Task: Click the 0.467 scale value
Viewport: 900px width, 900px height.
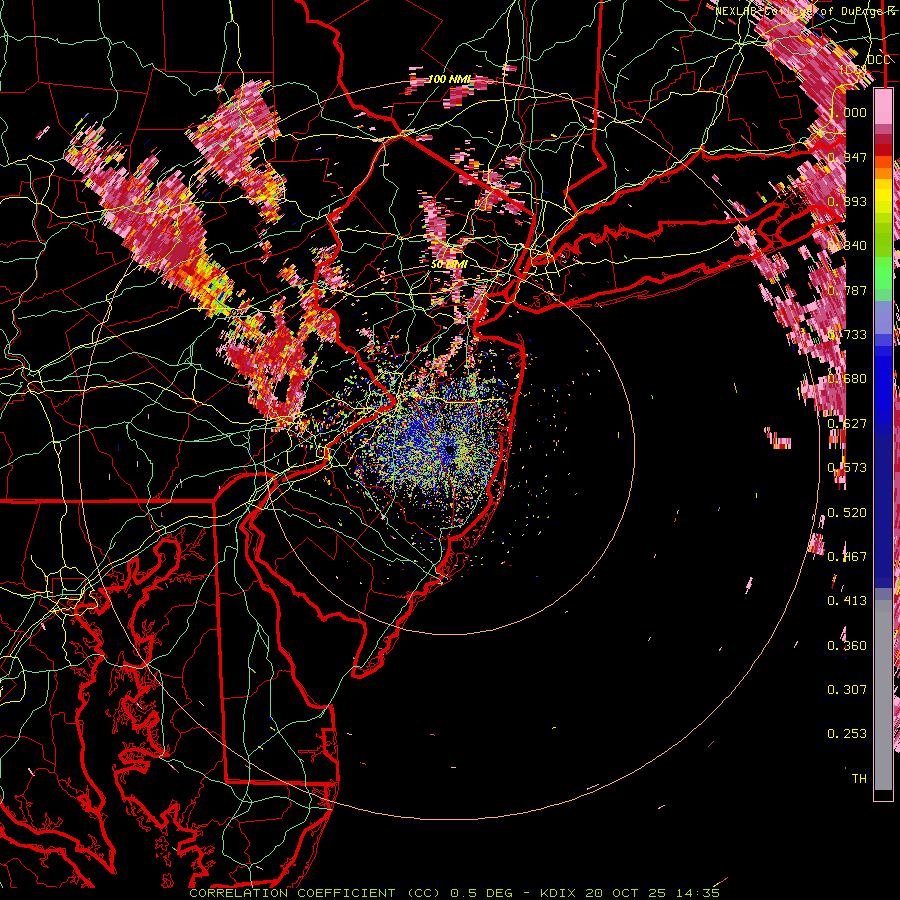Action: click(x=847, y=556)
